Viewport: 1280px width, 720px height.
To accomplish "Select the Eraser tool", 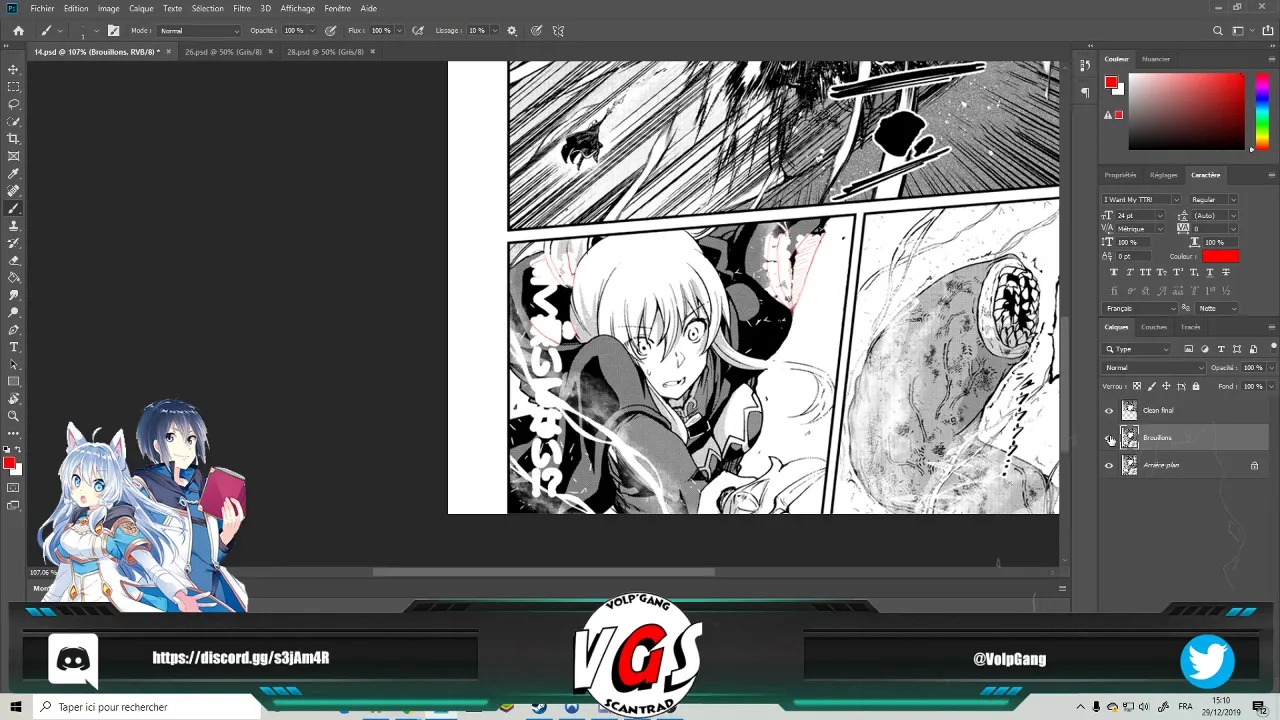I will click(x=13, y=261).
